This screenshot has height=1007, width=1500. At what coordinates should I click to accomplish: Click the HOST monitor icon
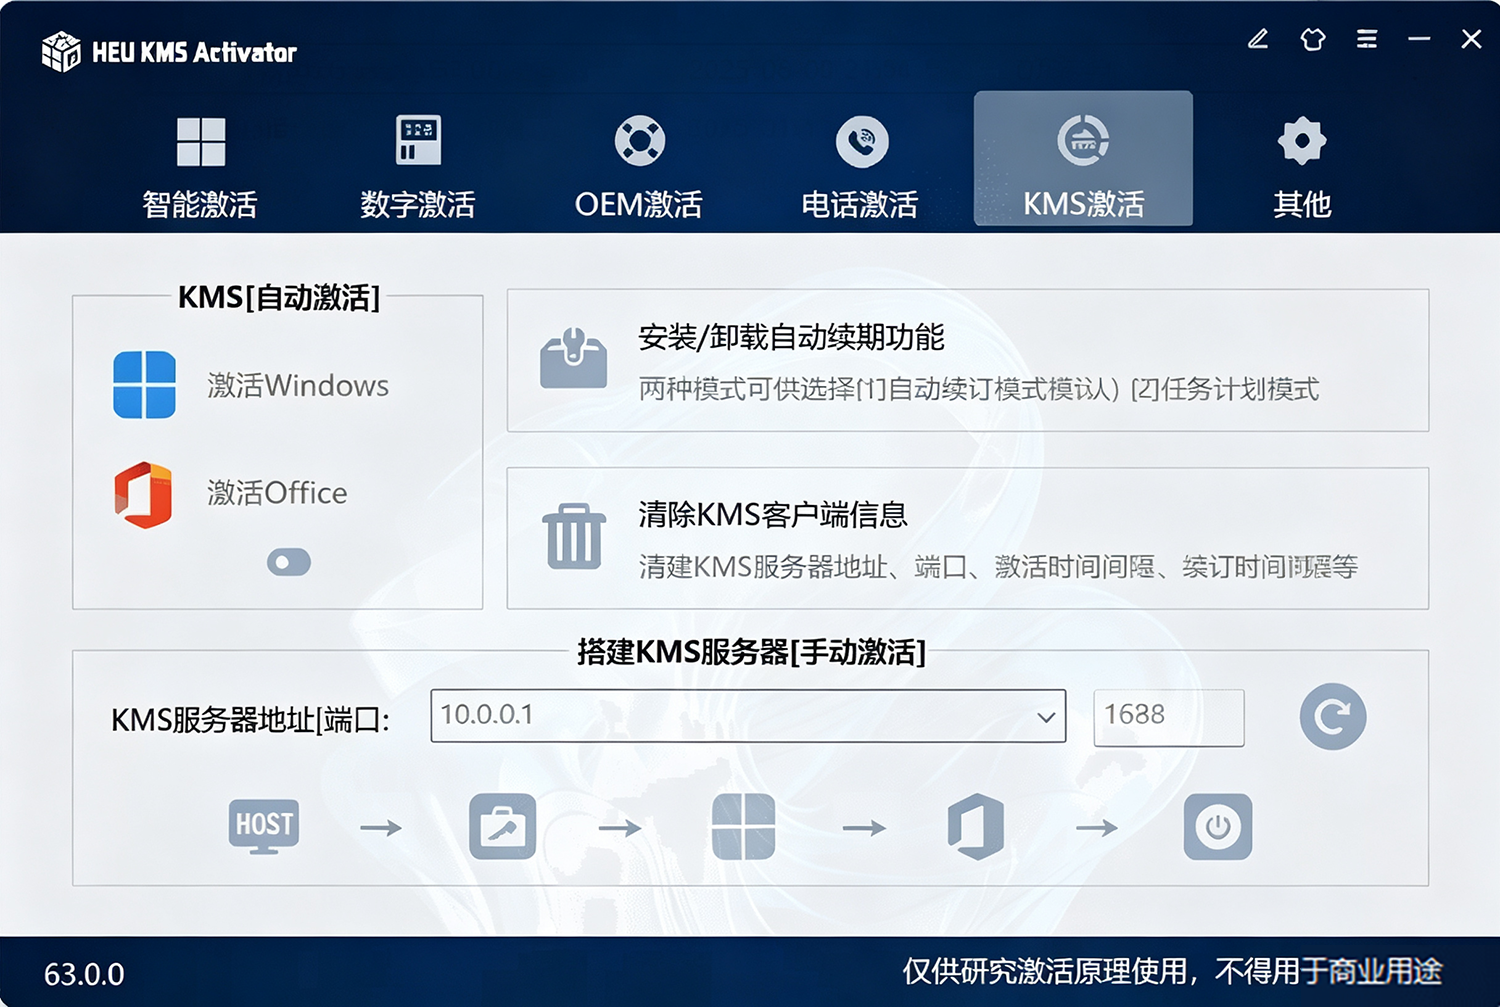tap(264, 826)
